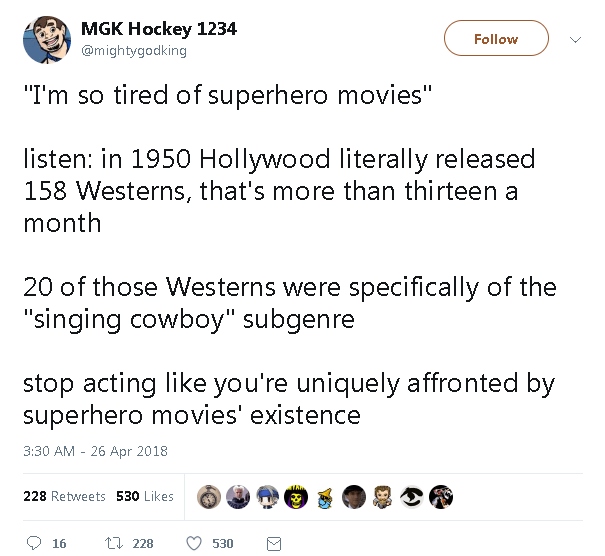Select the yellow skull liker avatar
Viewport: 605px width, 556px height.
(x=296, y=497)
